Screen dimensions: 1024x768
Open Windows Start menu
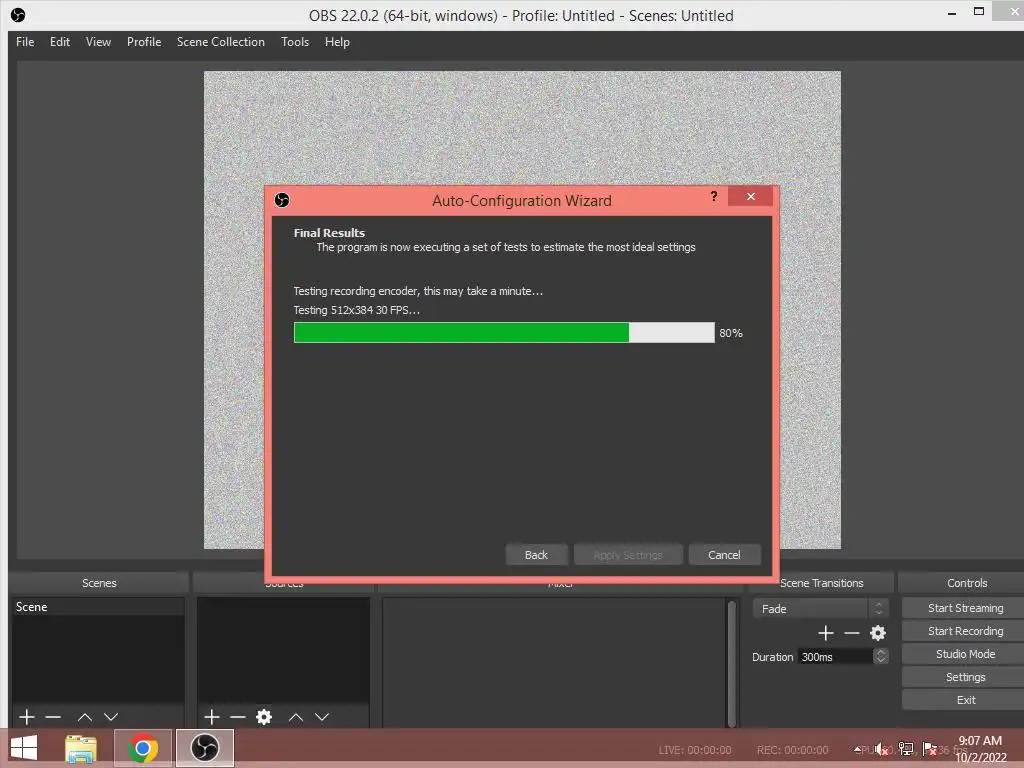(x=24, y=748)
